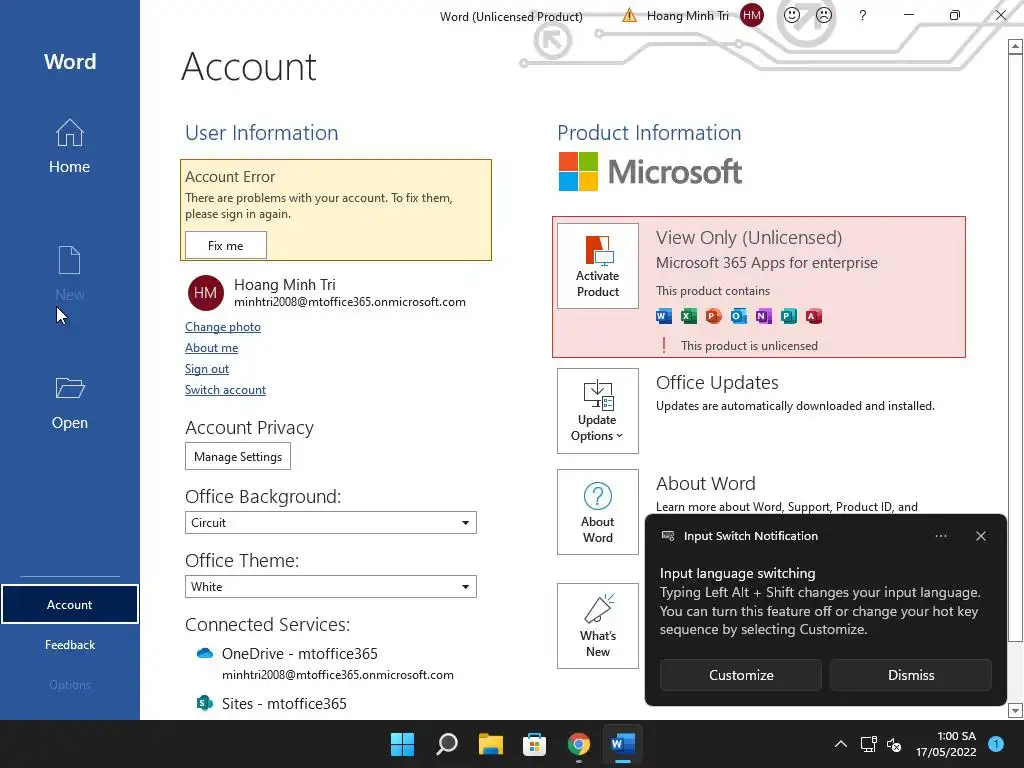The height and width of the screenshot is (768, 1024).
Task: Open Windows Start menu on taskbar
Action: 402,744
